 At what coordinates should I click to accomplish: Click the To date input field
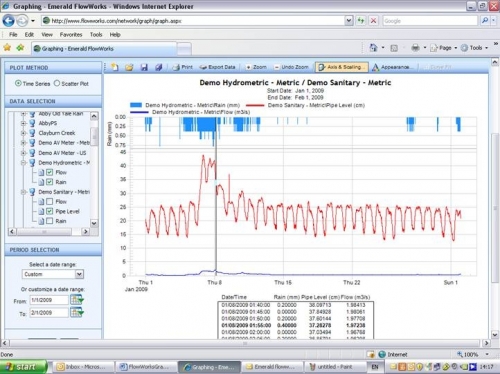(49, 313)
